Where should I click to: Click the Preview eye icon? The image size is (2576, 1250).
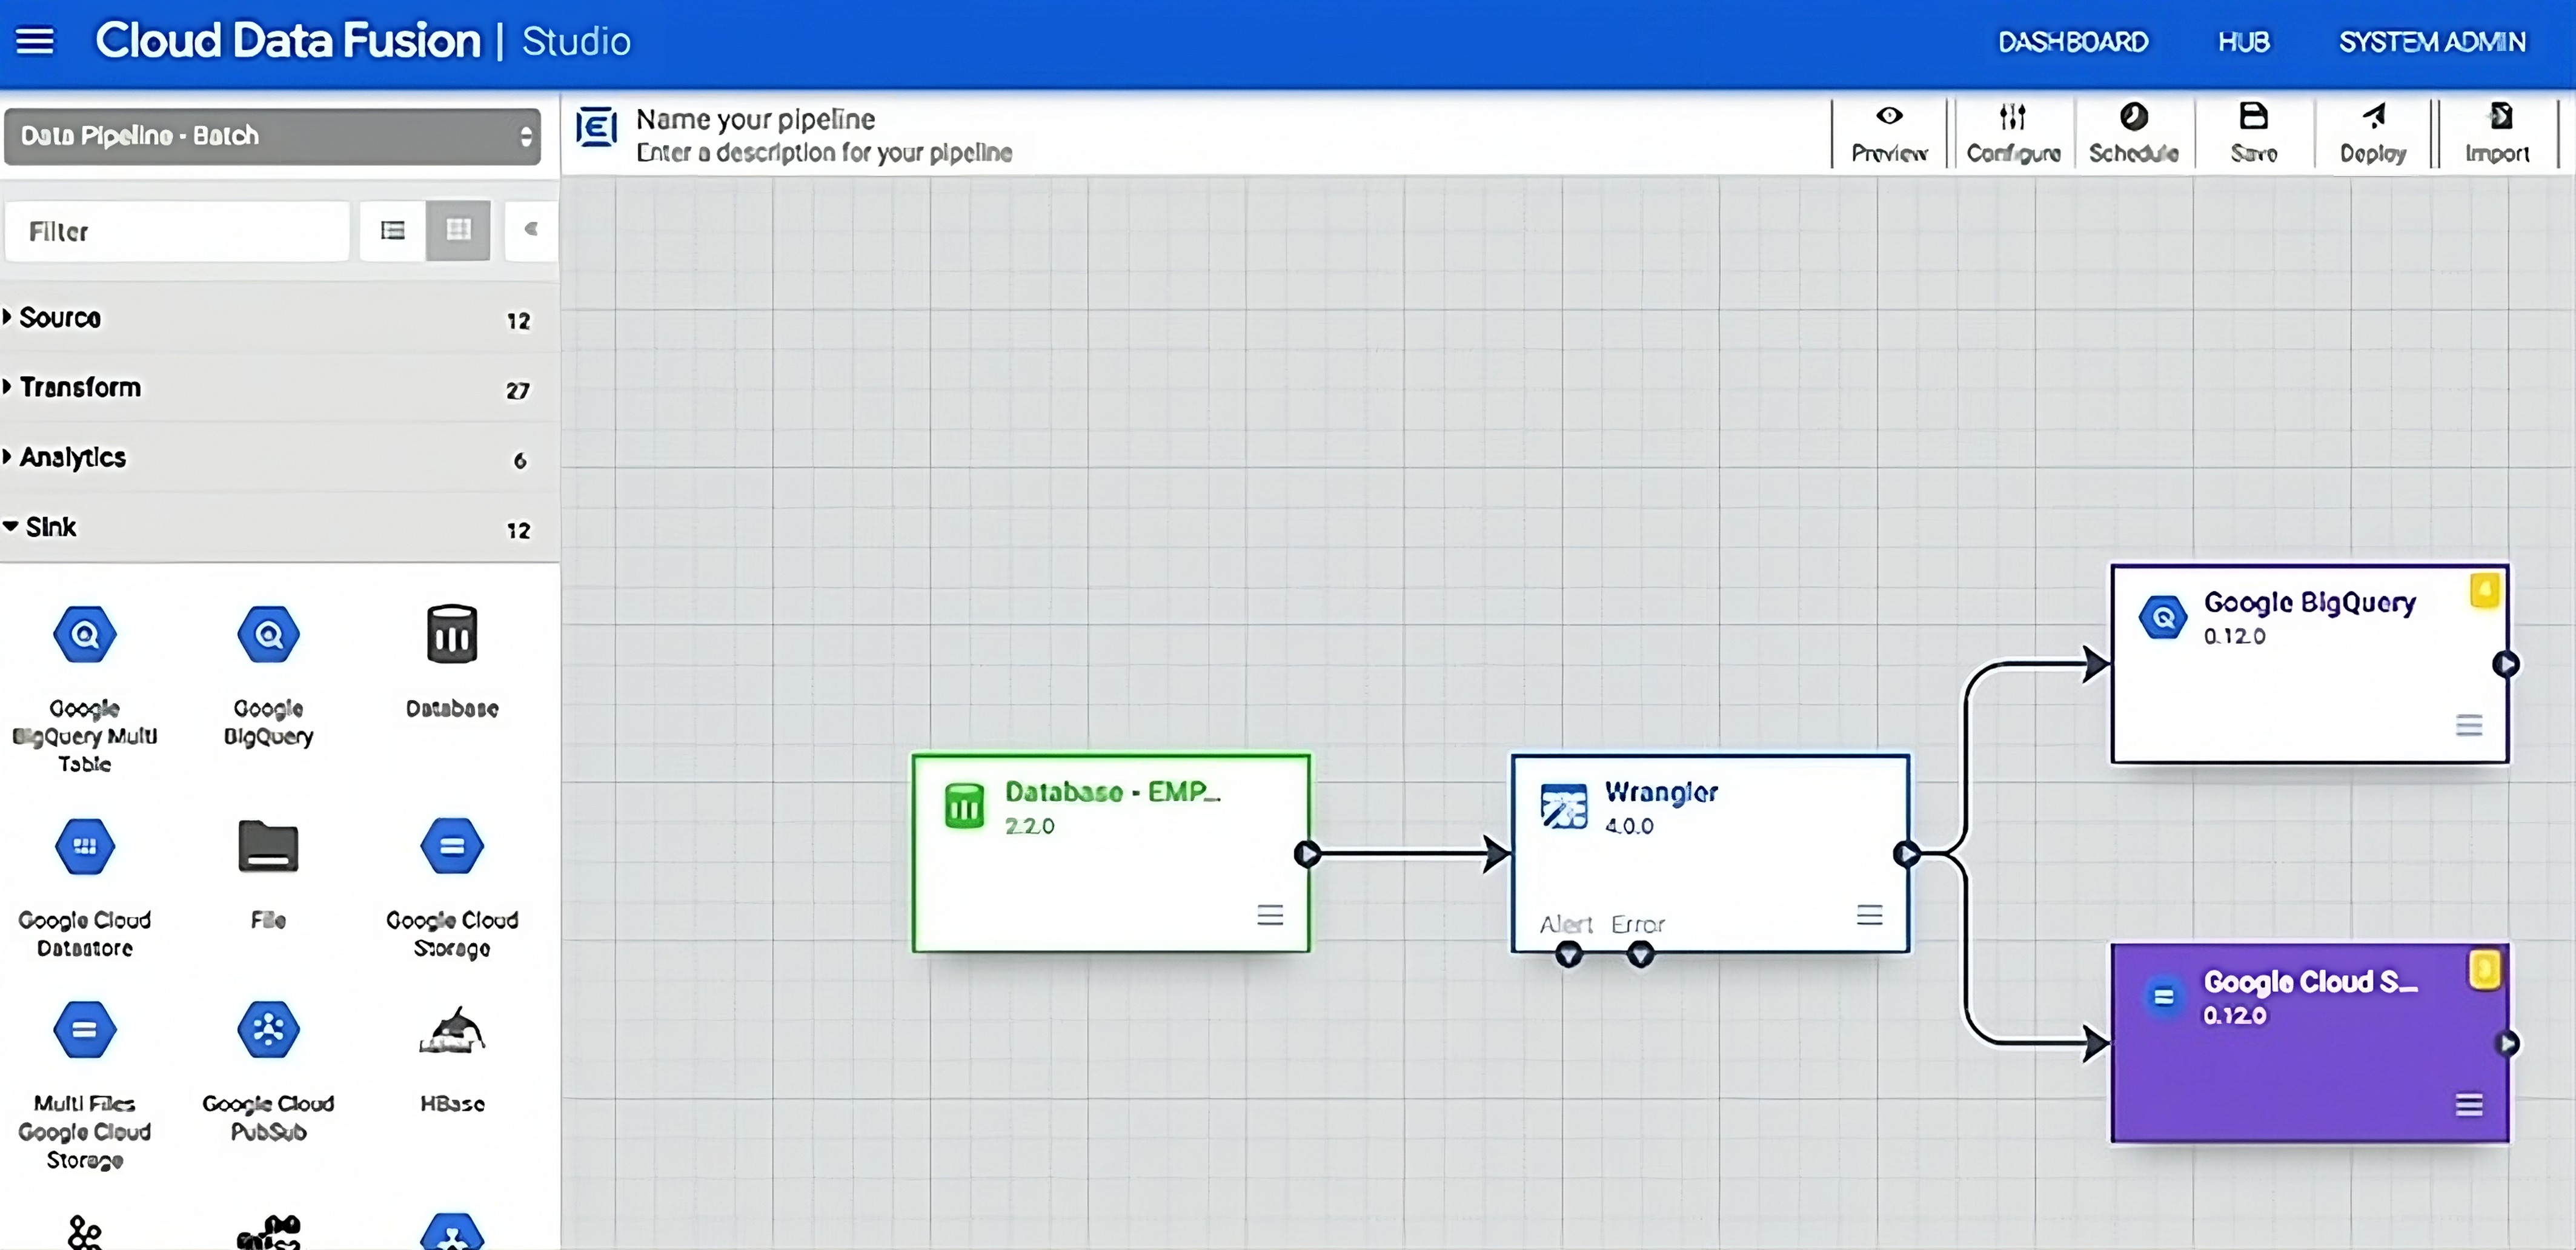click(1889, 116)
